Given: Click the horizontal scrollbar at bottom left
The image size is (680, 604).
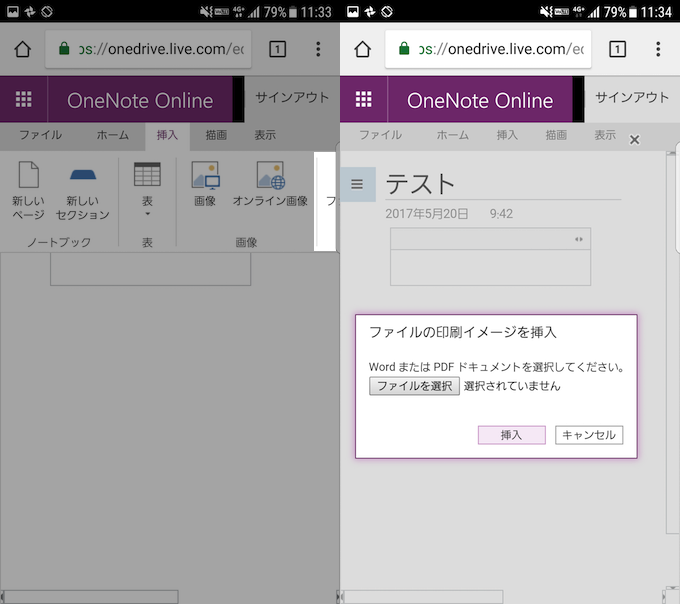Looking at the screenshot, I should [90, 597].
